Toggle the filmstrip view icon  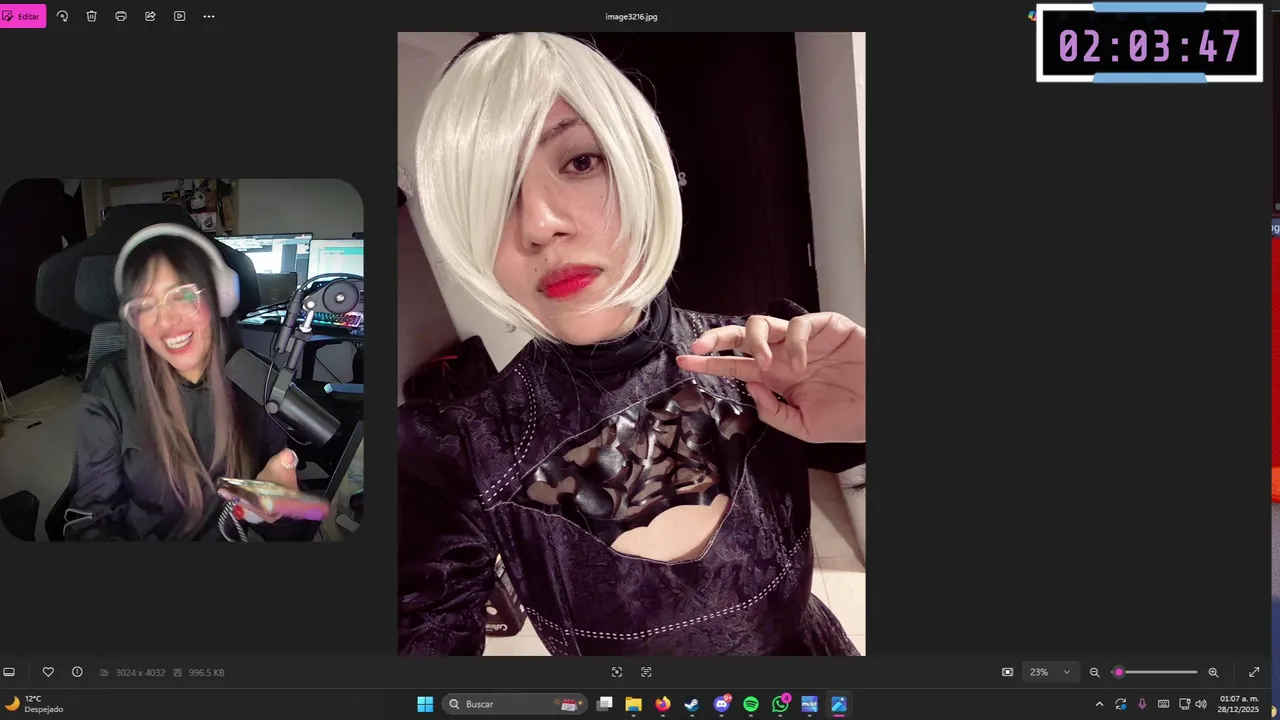(9, 672)
